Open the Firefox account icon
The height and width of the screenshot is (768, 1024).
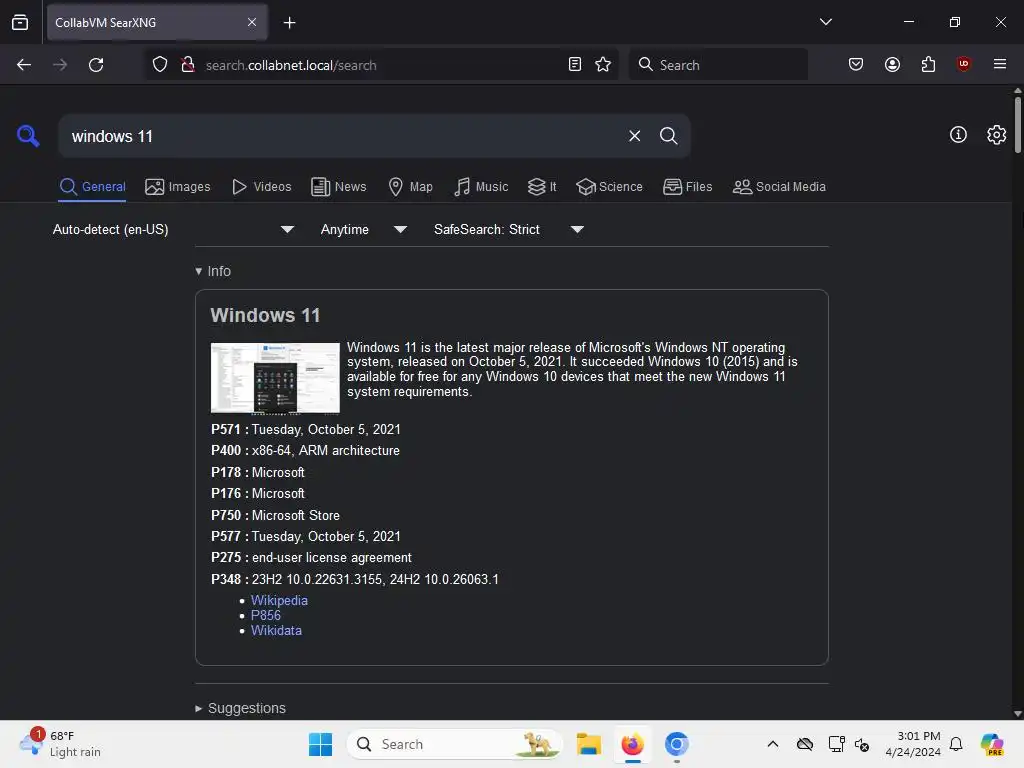(892, 64)
